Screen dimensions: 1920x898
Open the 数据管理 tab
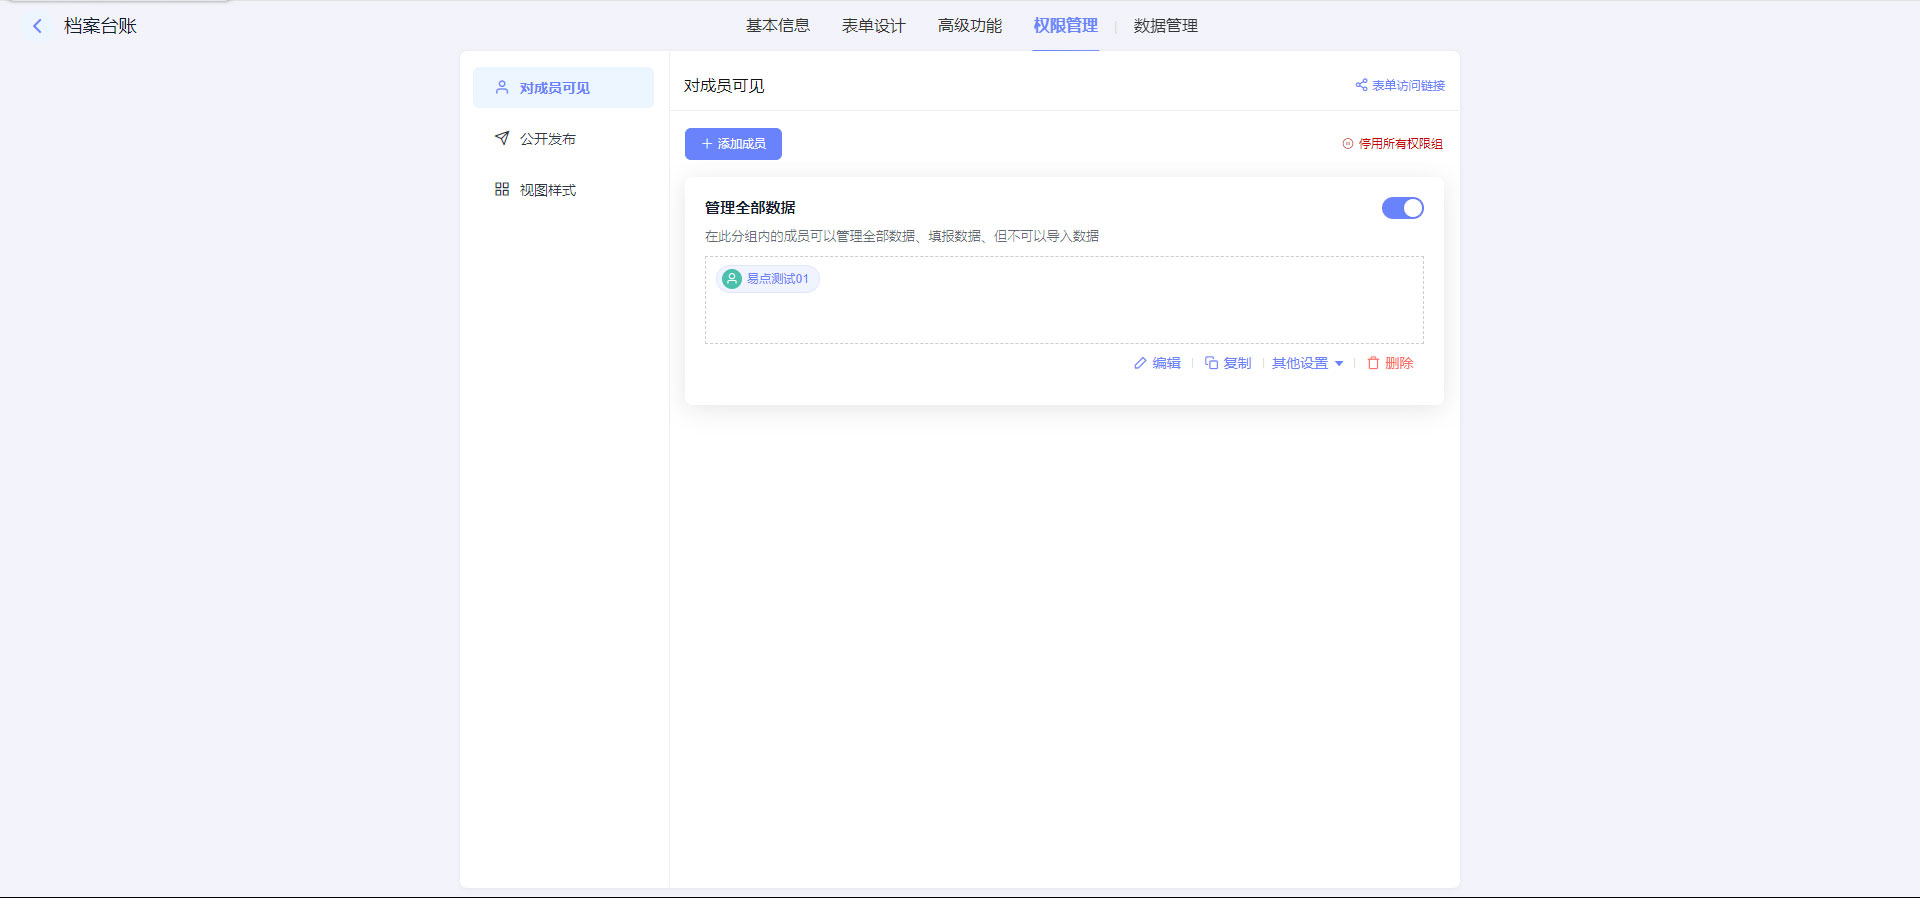coord(1165,26)
